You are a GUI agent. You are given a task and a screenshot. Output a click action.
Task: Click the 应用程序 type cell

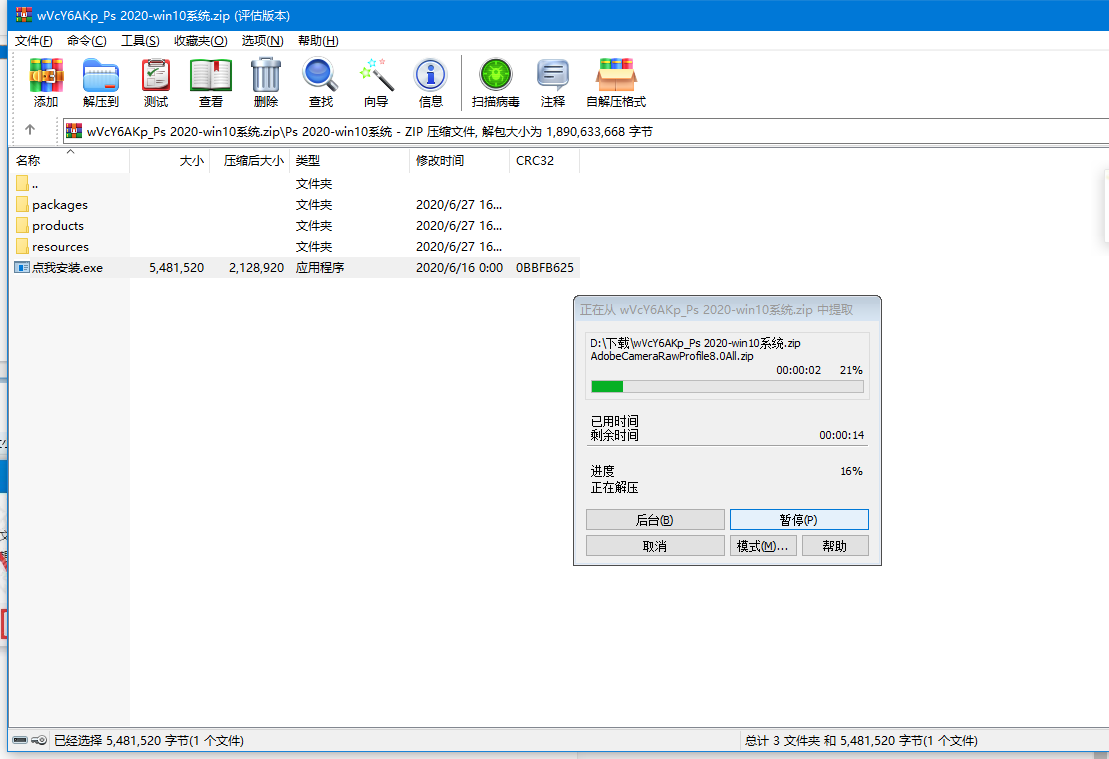320,267
